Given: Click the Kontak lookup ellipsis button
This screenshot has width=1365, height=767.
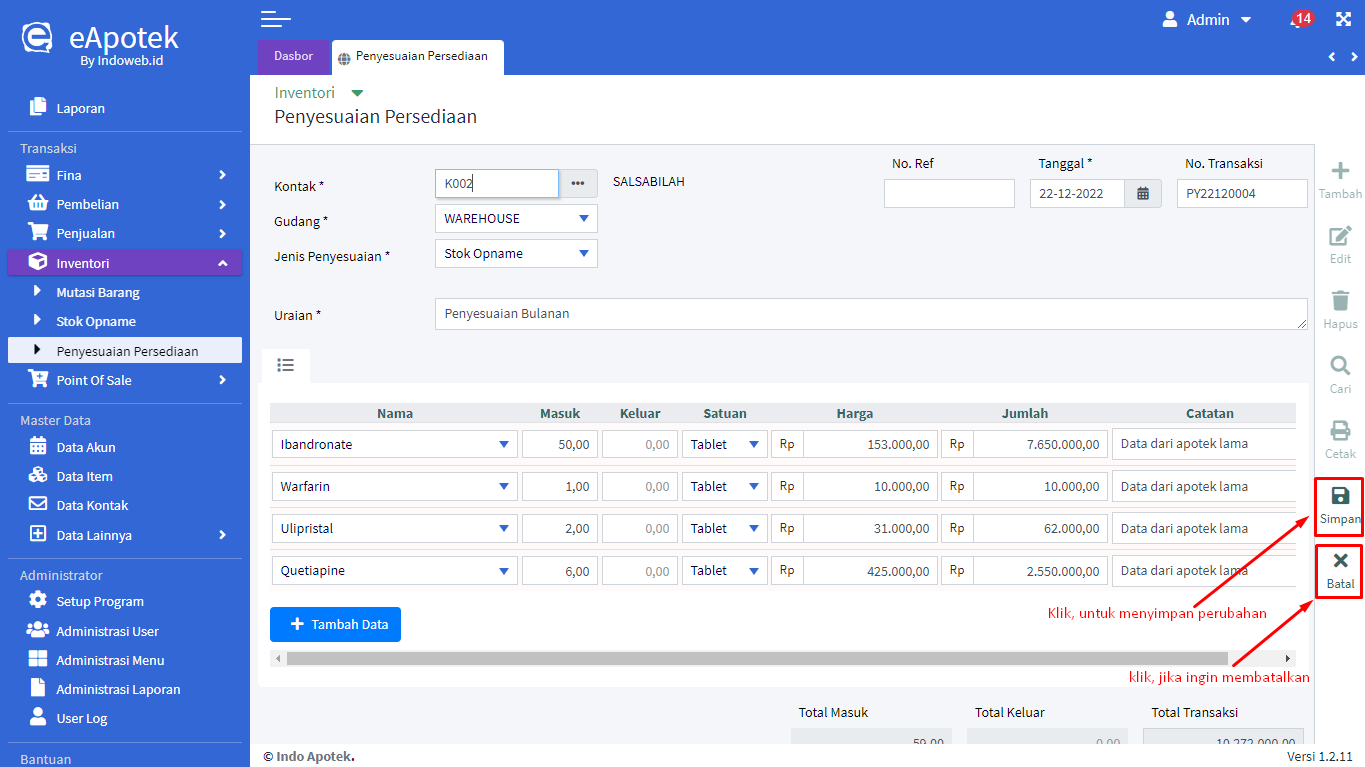Looking at the screenshot, I should pos(577,184).
